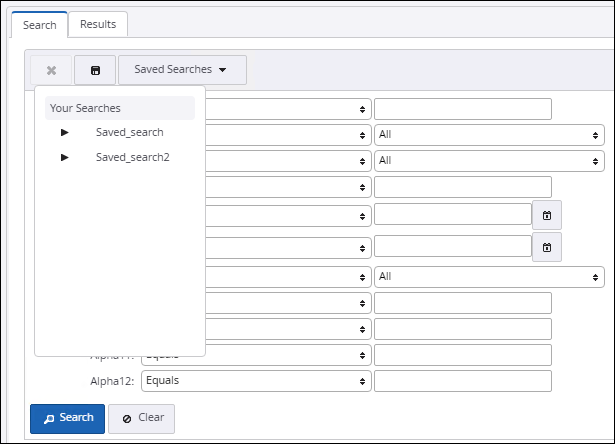Click the Alpha12 value input field

pos(463,380)
